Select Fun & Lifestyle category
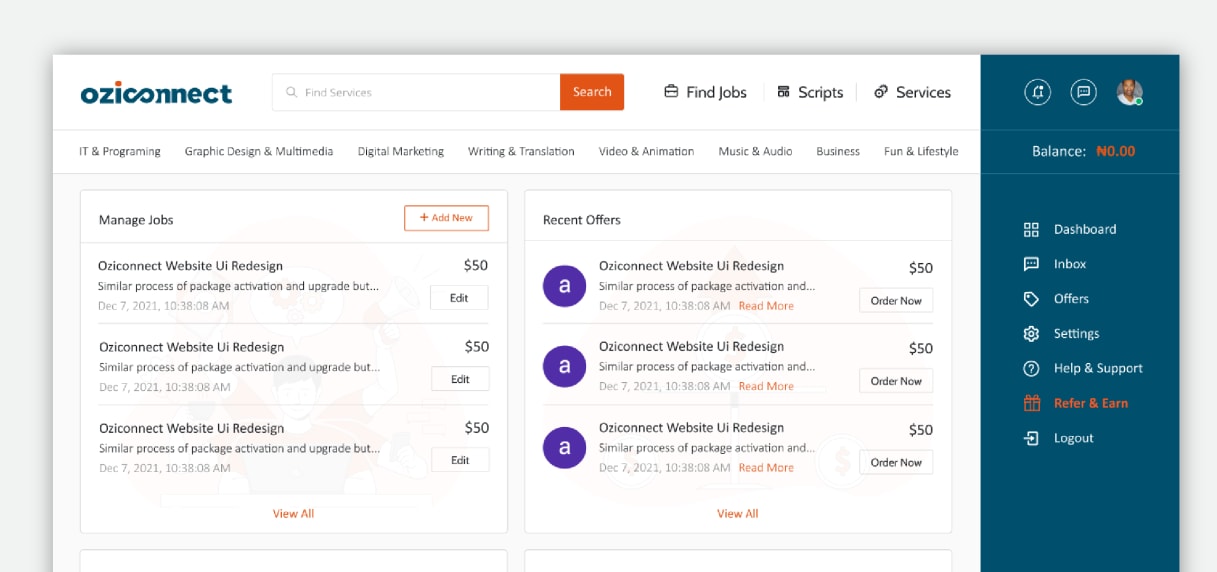 click(921, 151)
